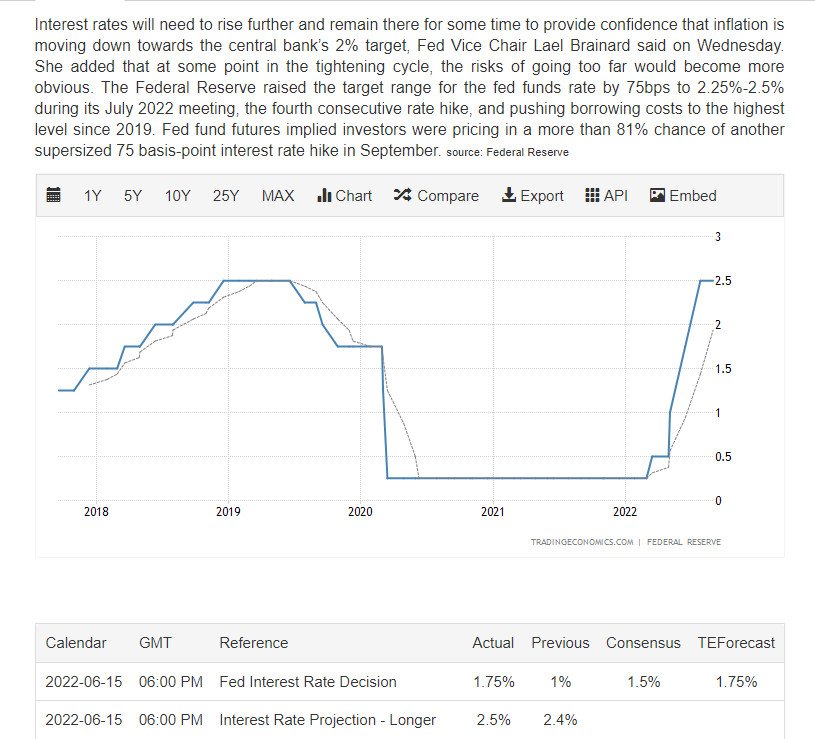Click the Compare shuffle-arrows button
Image resolution: width=815 pixels, height=739 pixels.
click(436, 196)
